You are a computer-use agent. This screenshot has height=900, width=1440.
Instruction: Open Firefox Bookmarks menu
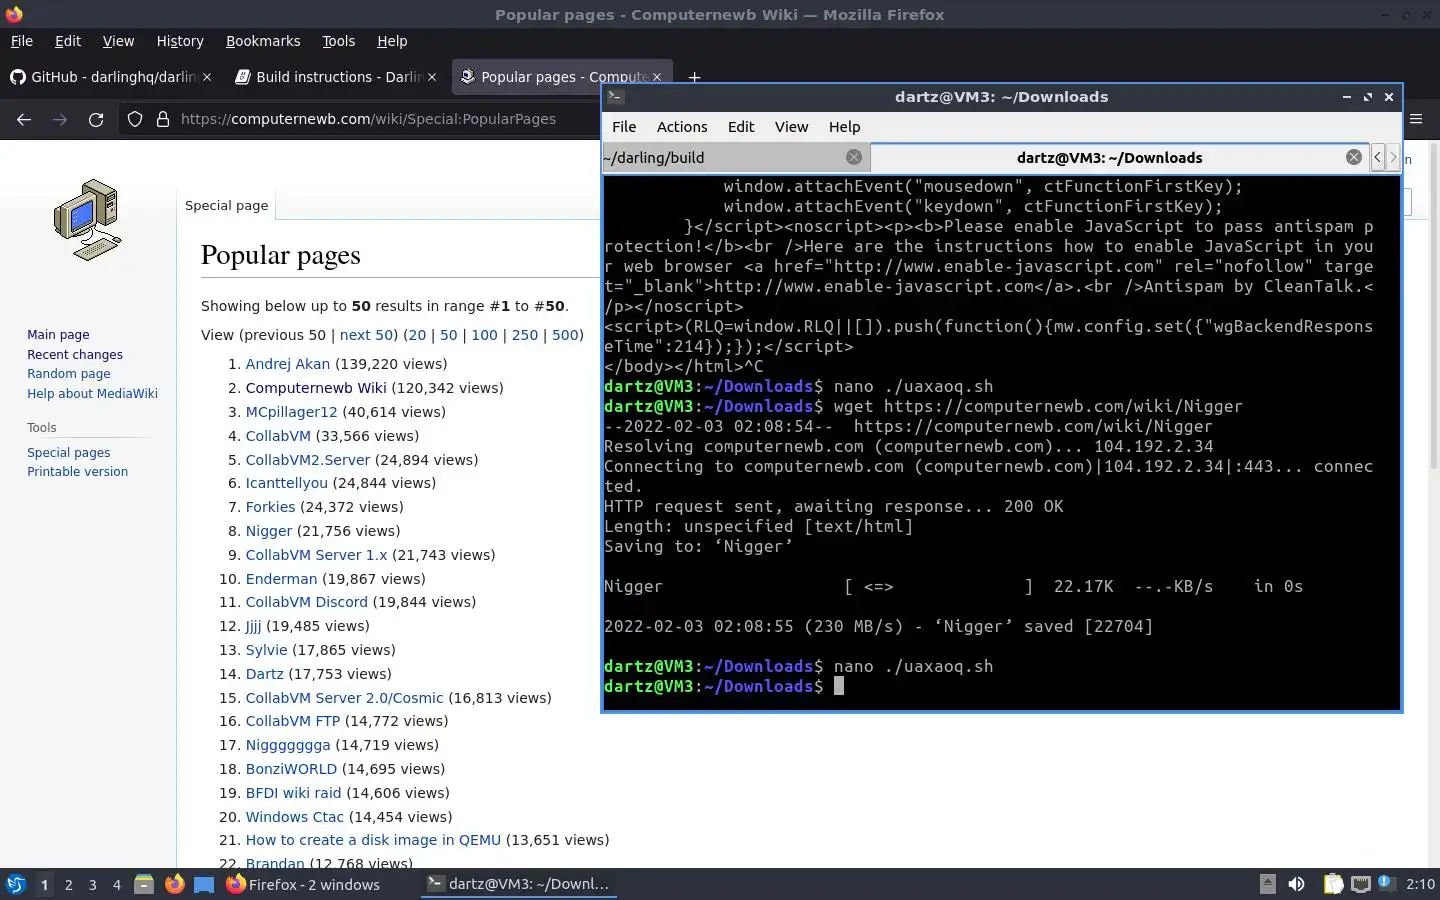click(x=263, y=41)
